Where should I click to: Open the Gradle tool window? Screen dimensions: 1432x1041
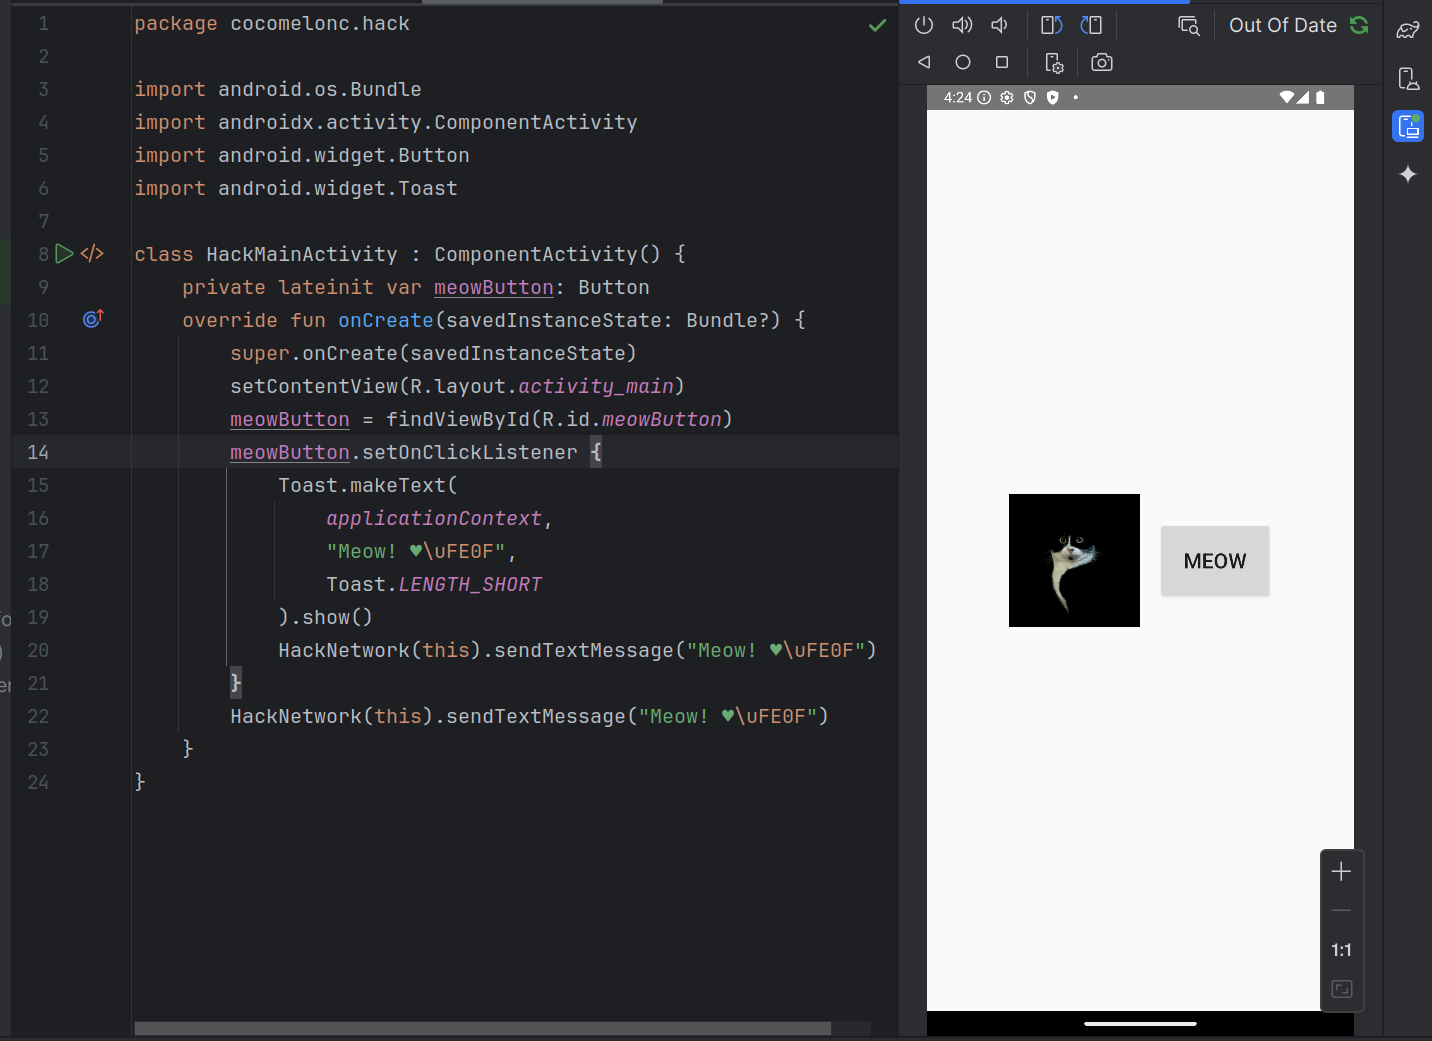click(1408, 30)
